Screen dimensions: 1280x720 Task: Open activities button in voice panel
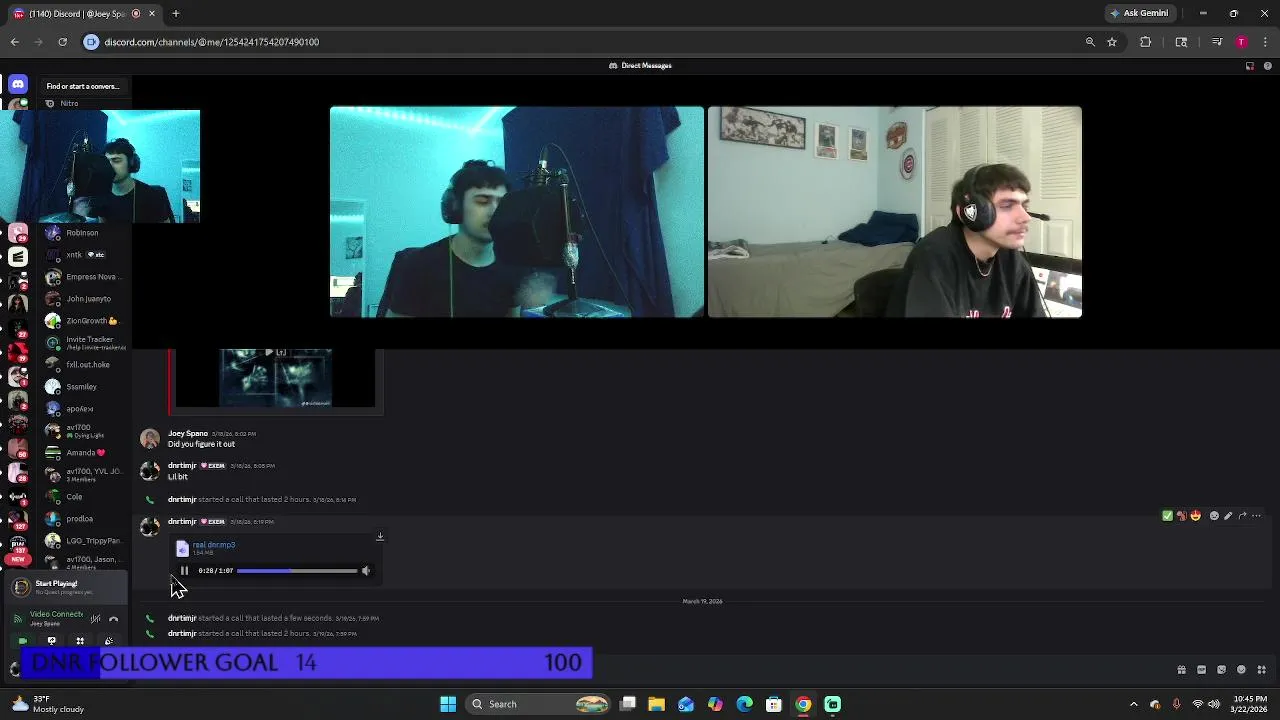(80, 641)
